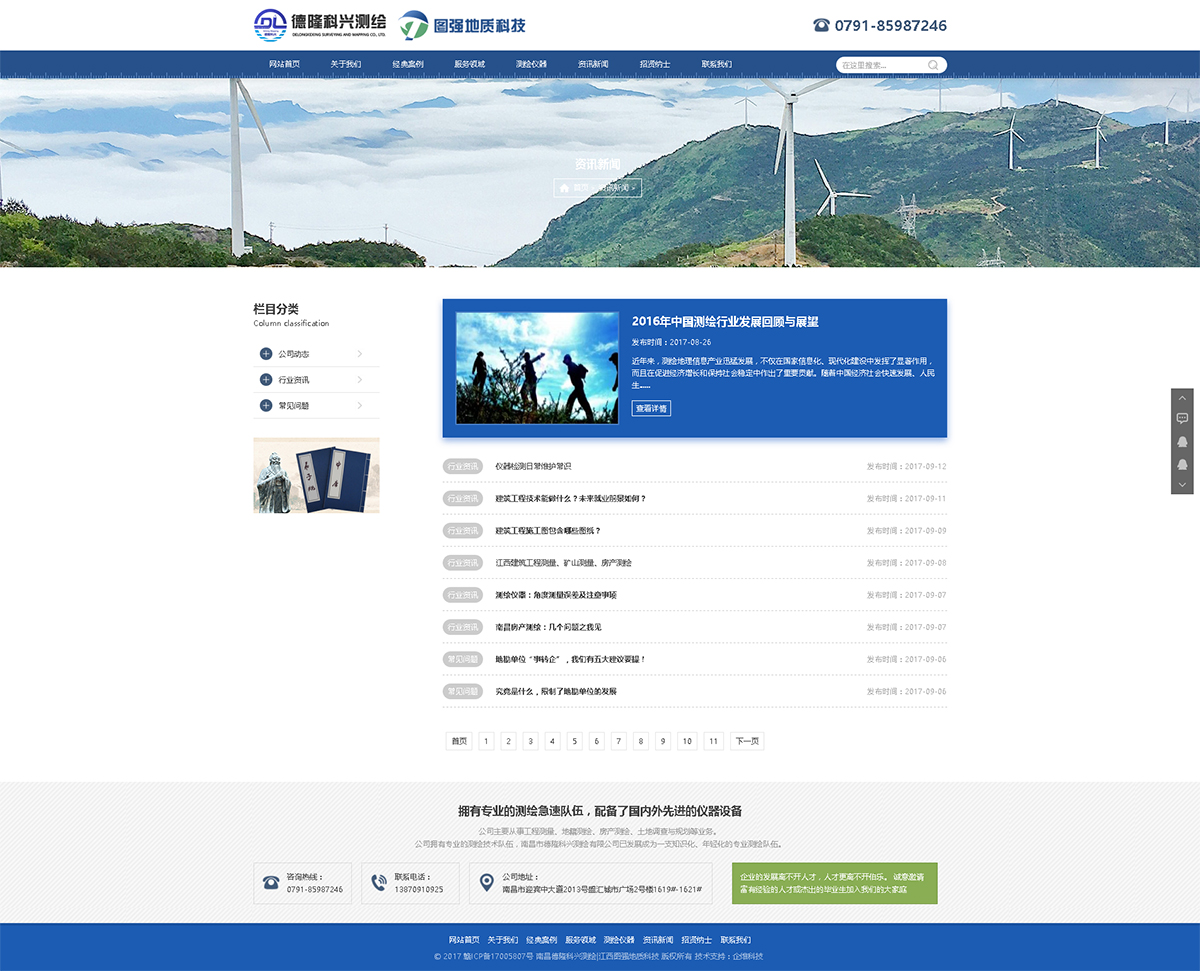Viewport: 1200px width, 971px height.
Task: Expand the 行业资讯 category chevron
Action: pyautogui.click(x=360, y=380)
